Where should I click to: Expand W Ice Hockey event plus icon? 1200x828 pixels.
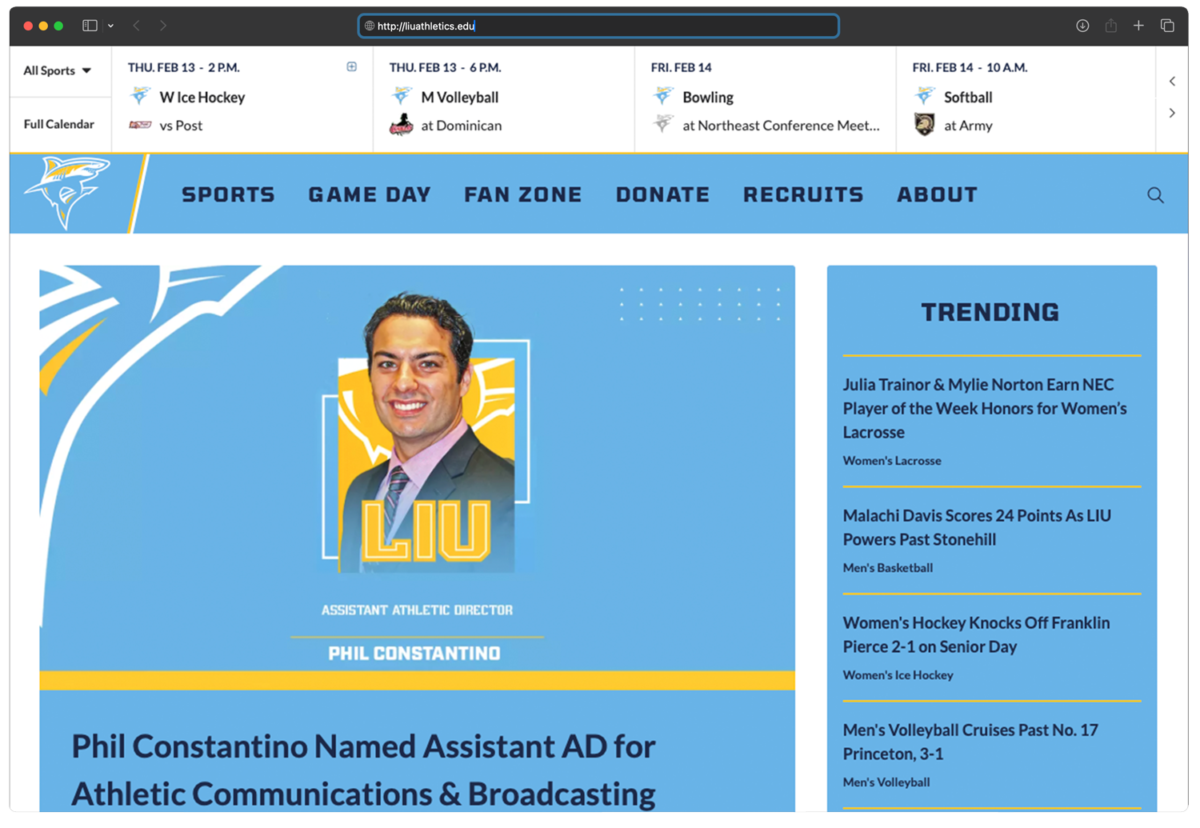point(352,67)
